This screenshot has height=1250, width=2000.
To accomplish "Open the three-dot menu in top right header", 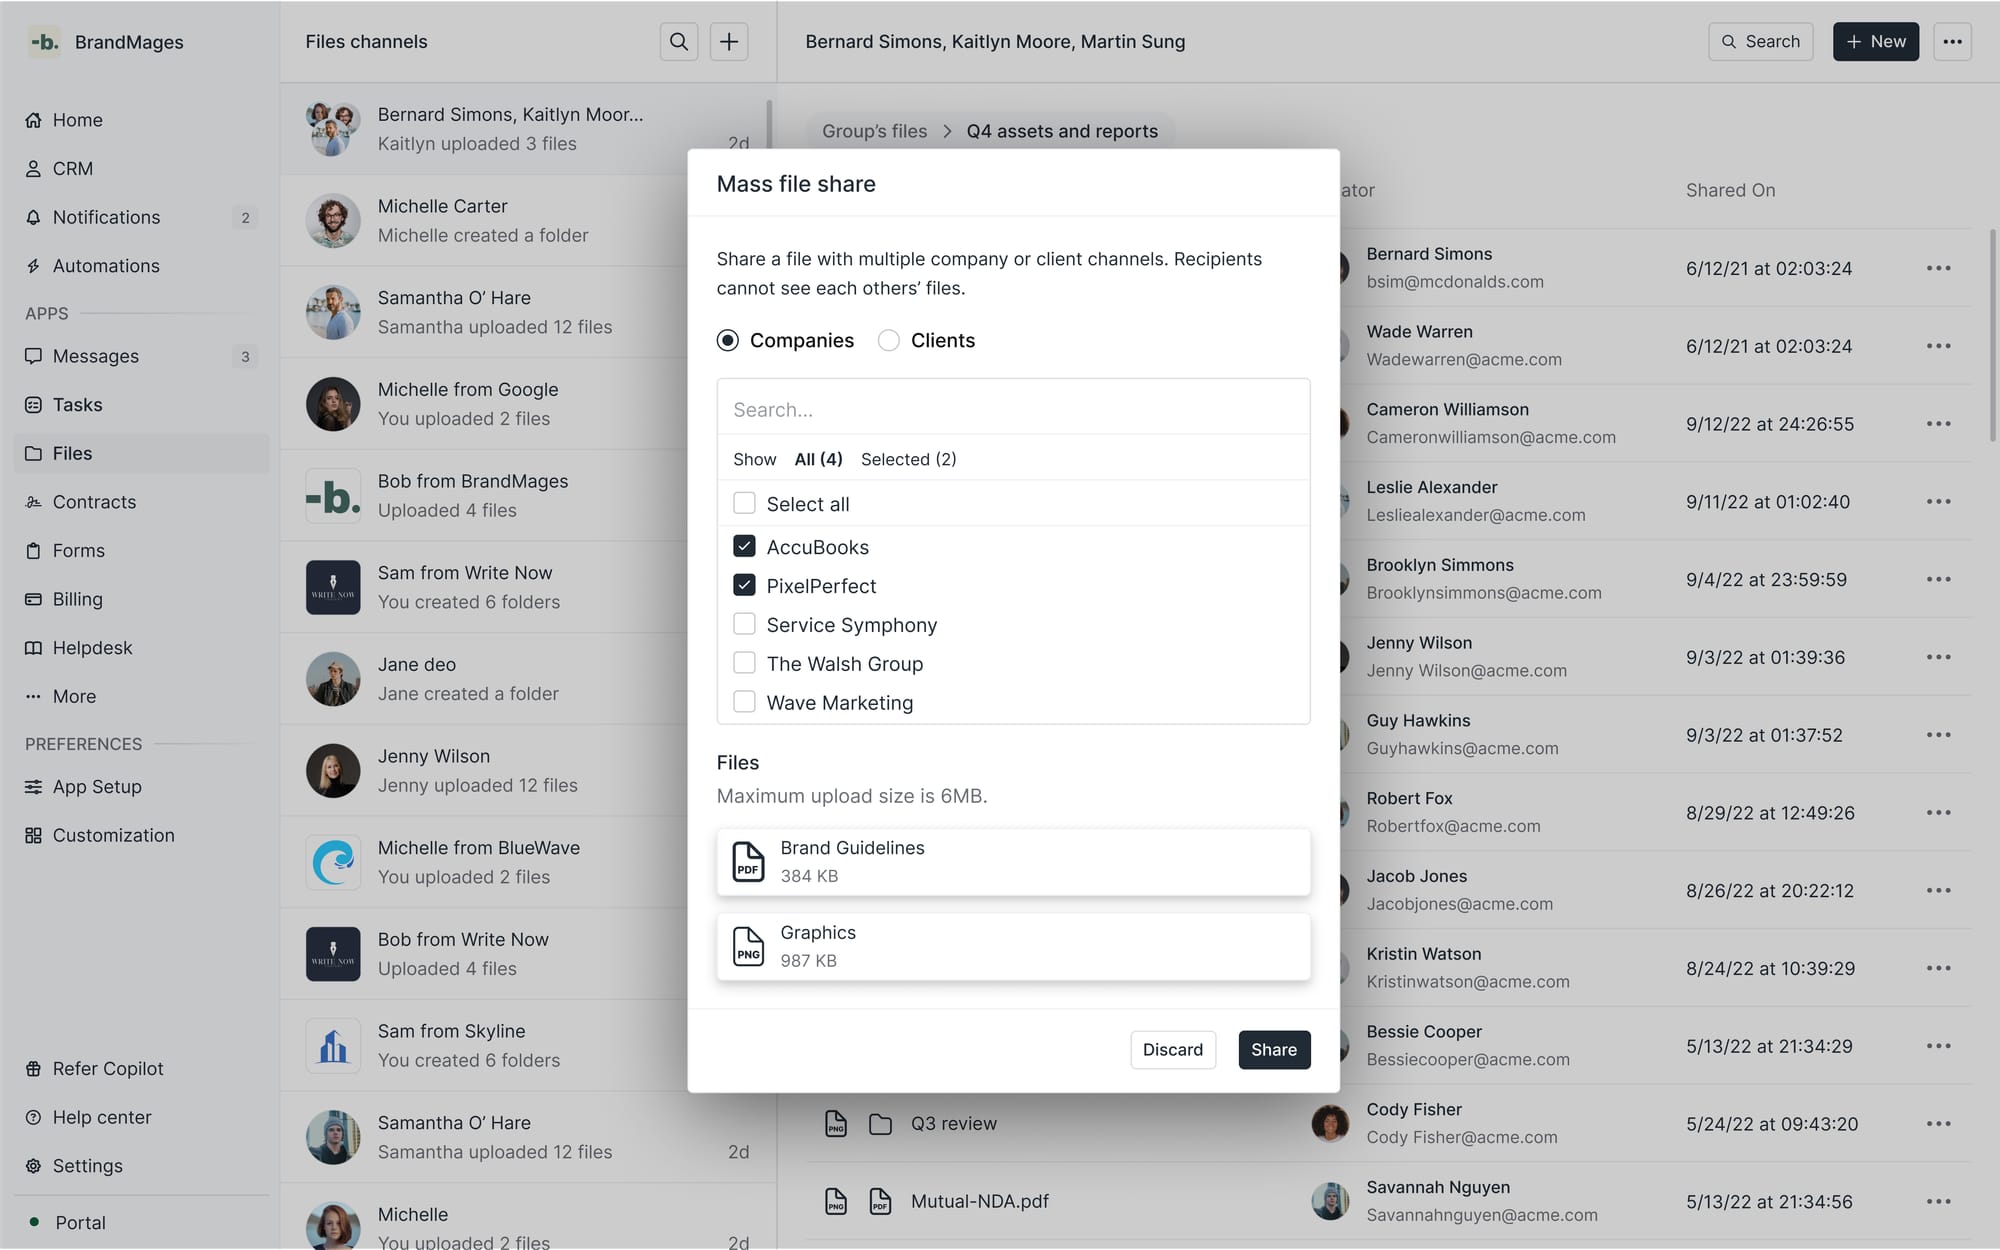I will 1951,42.
